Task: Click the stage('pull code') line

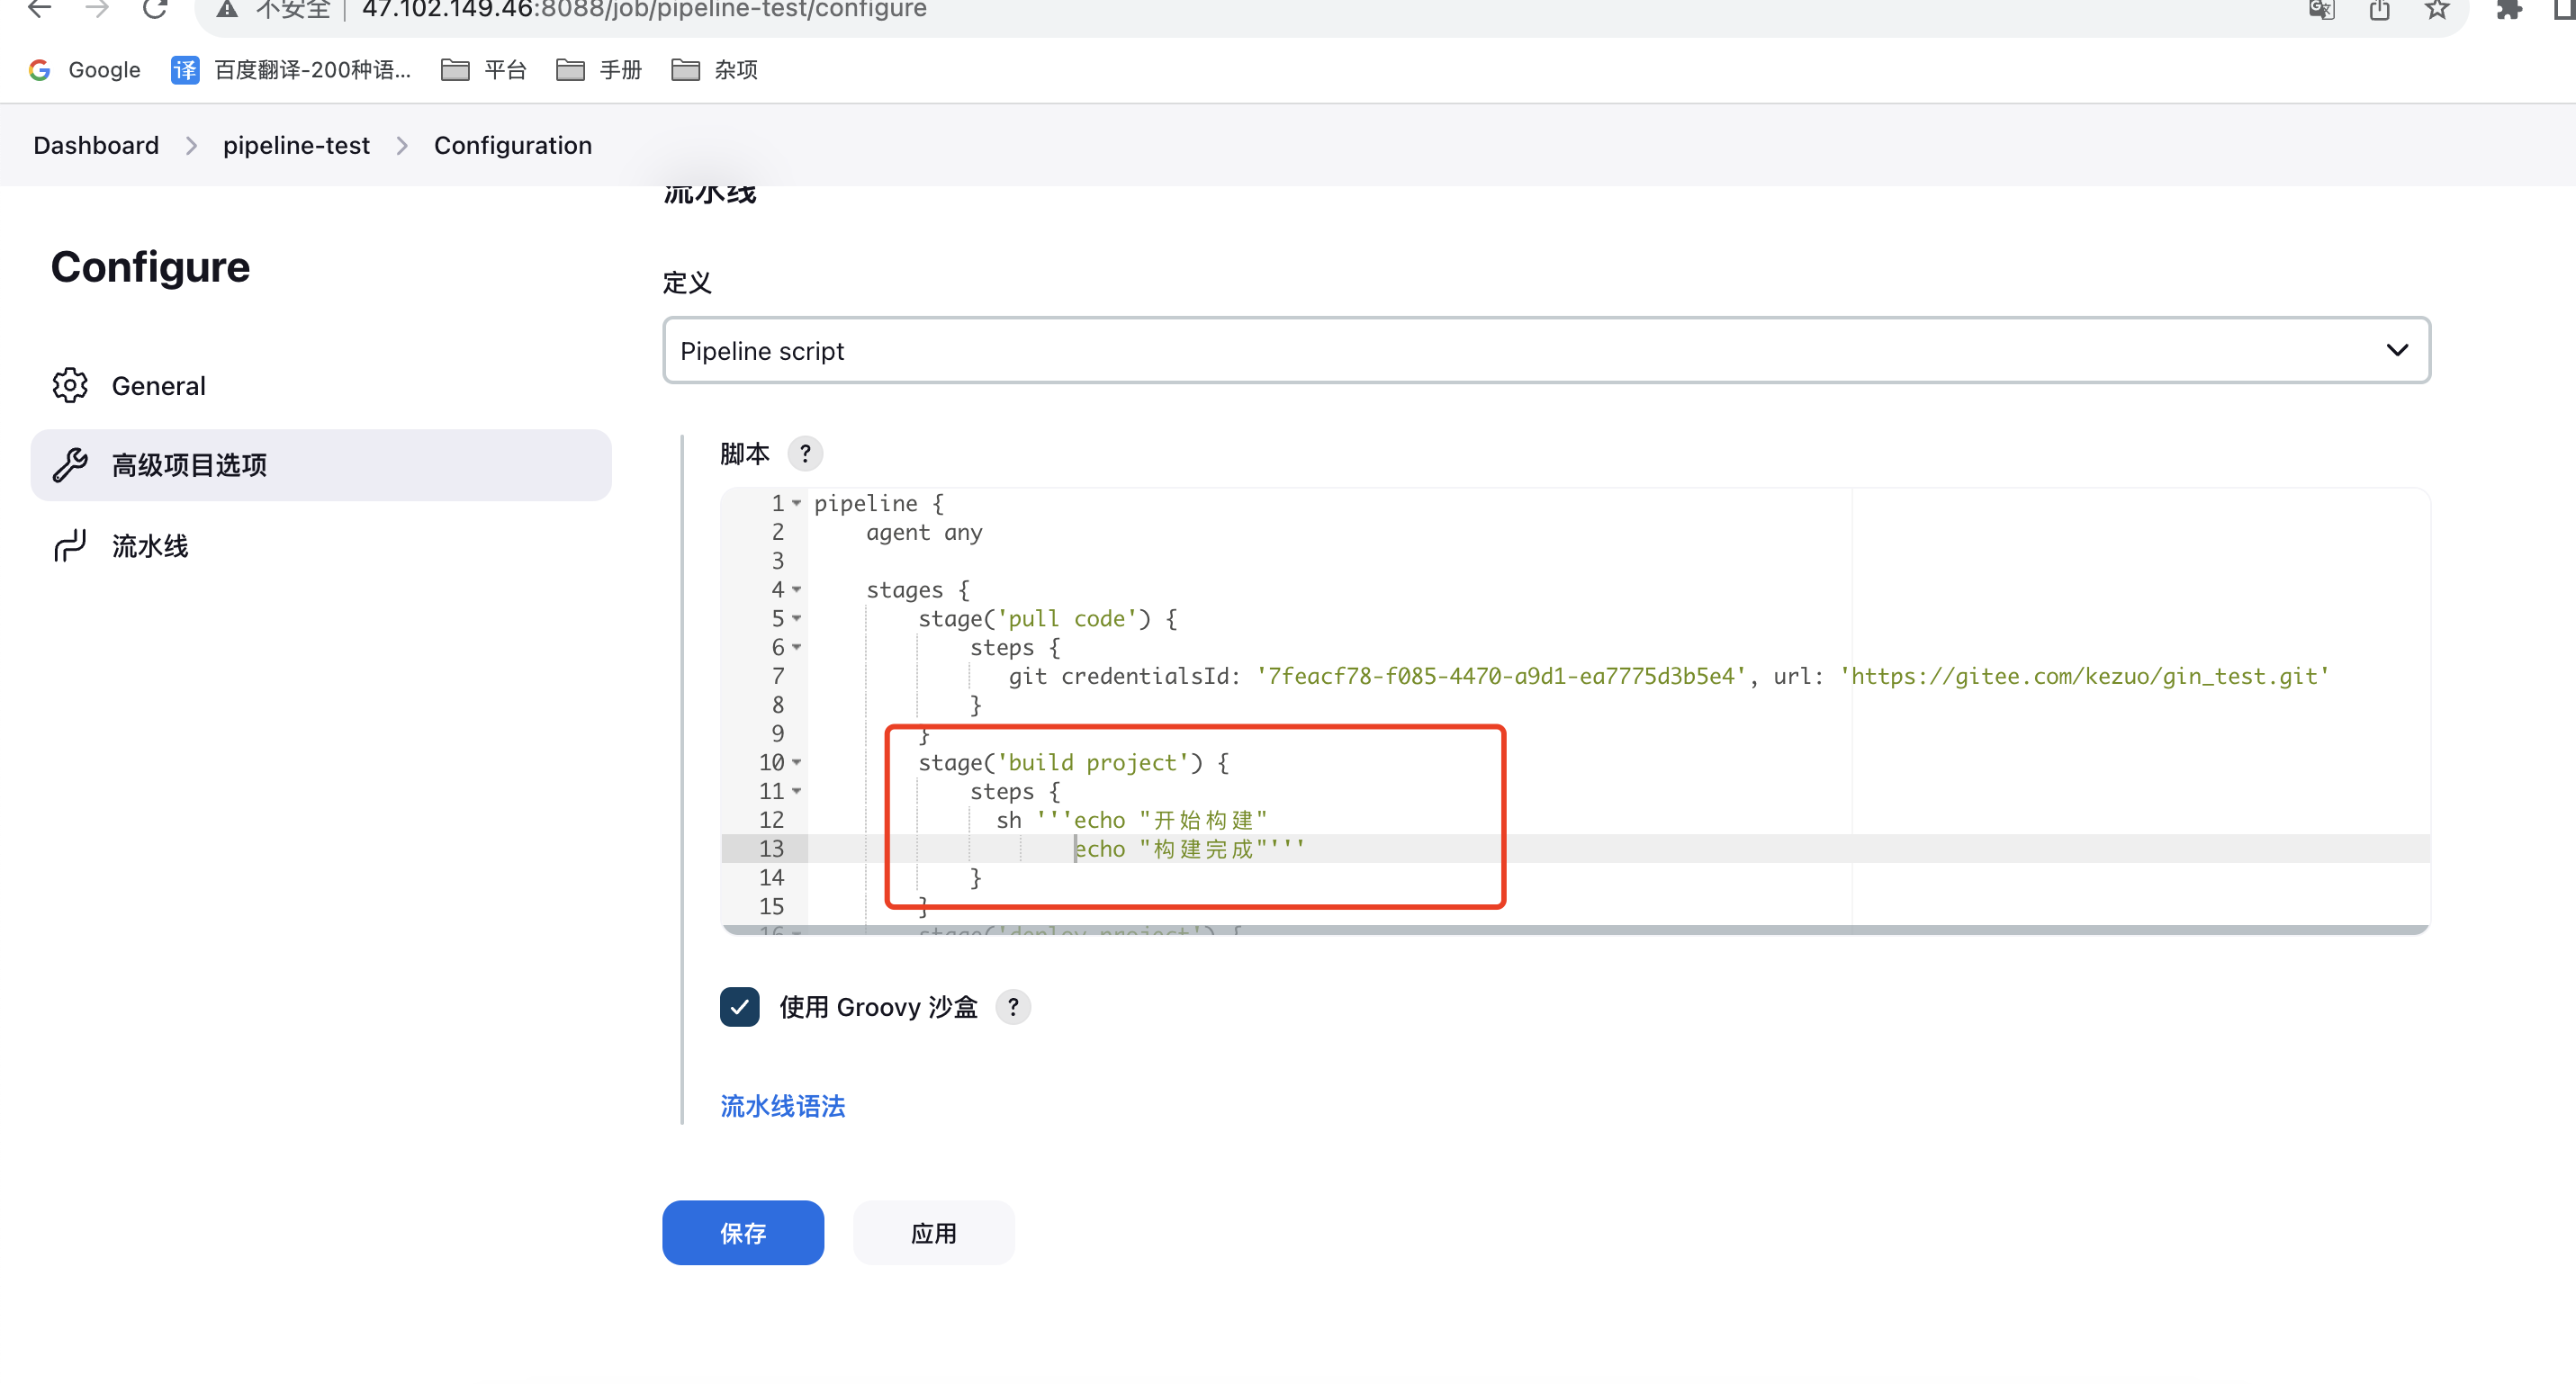Action: (x=1047, y=618)
